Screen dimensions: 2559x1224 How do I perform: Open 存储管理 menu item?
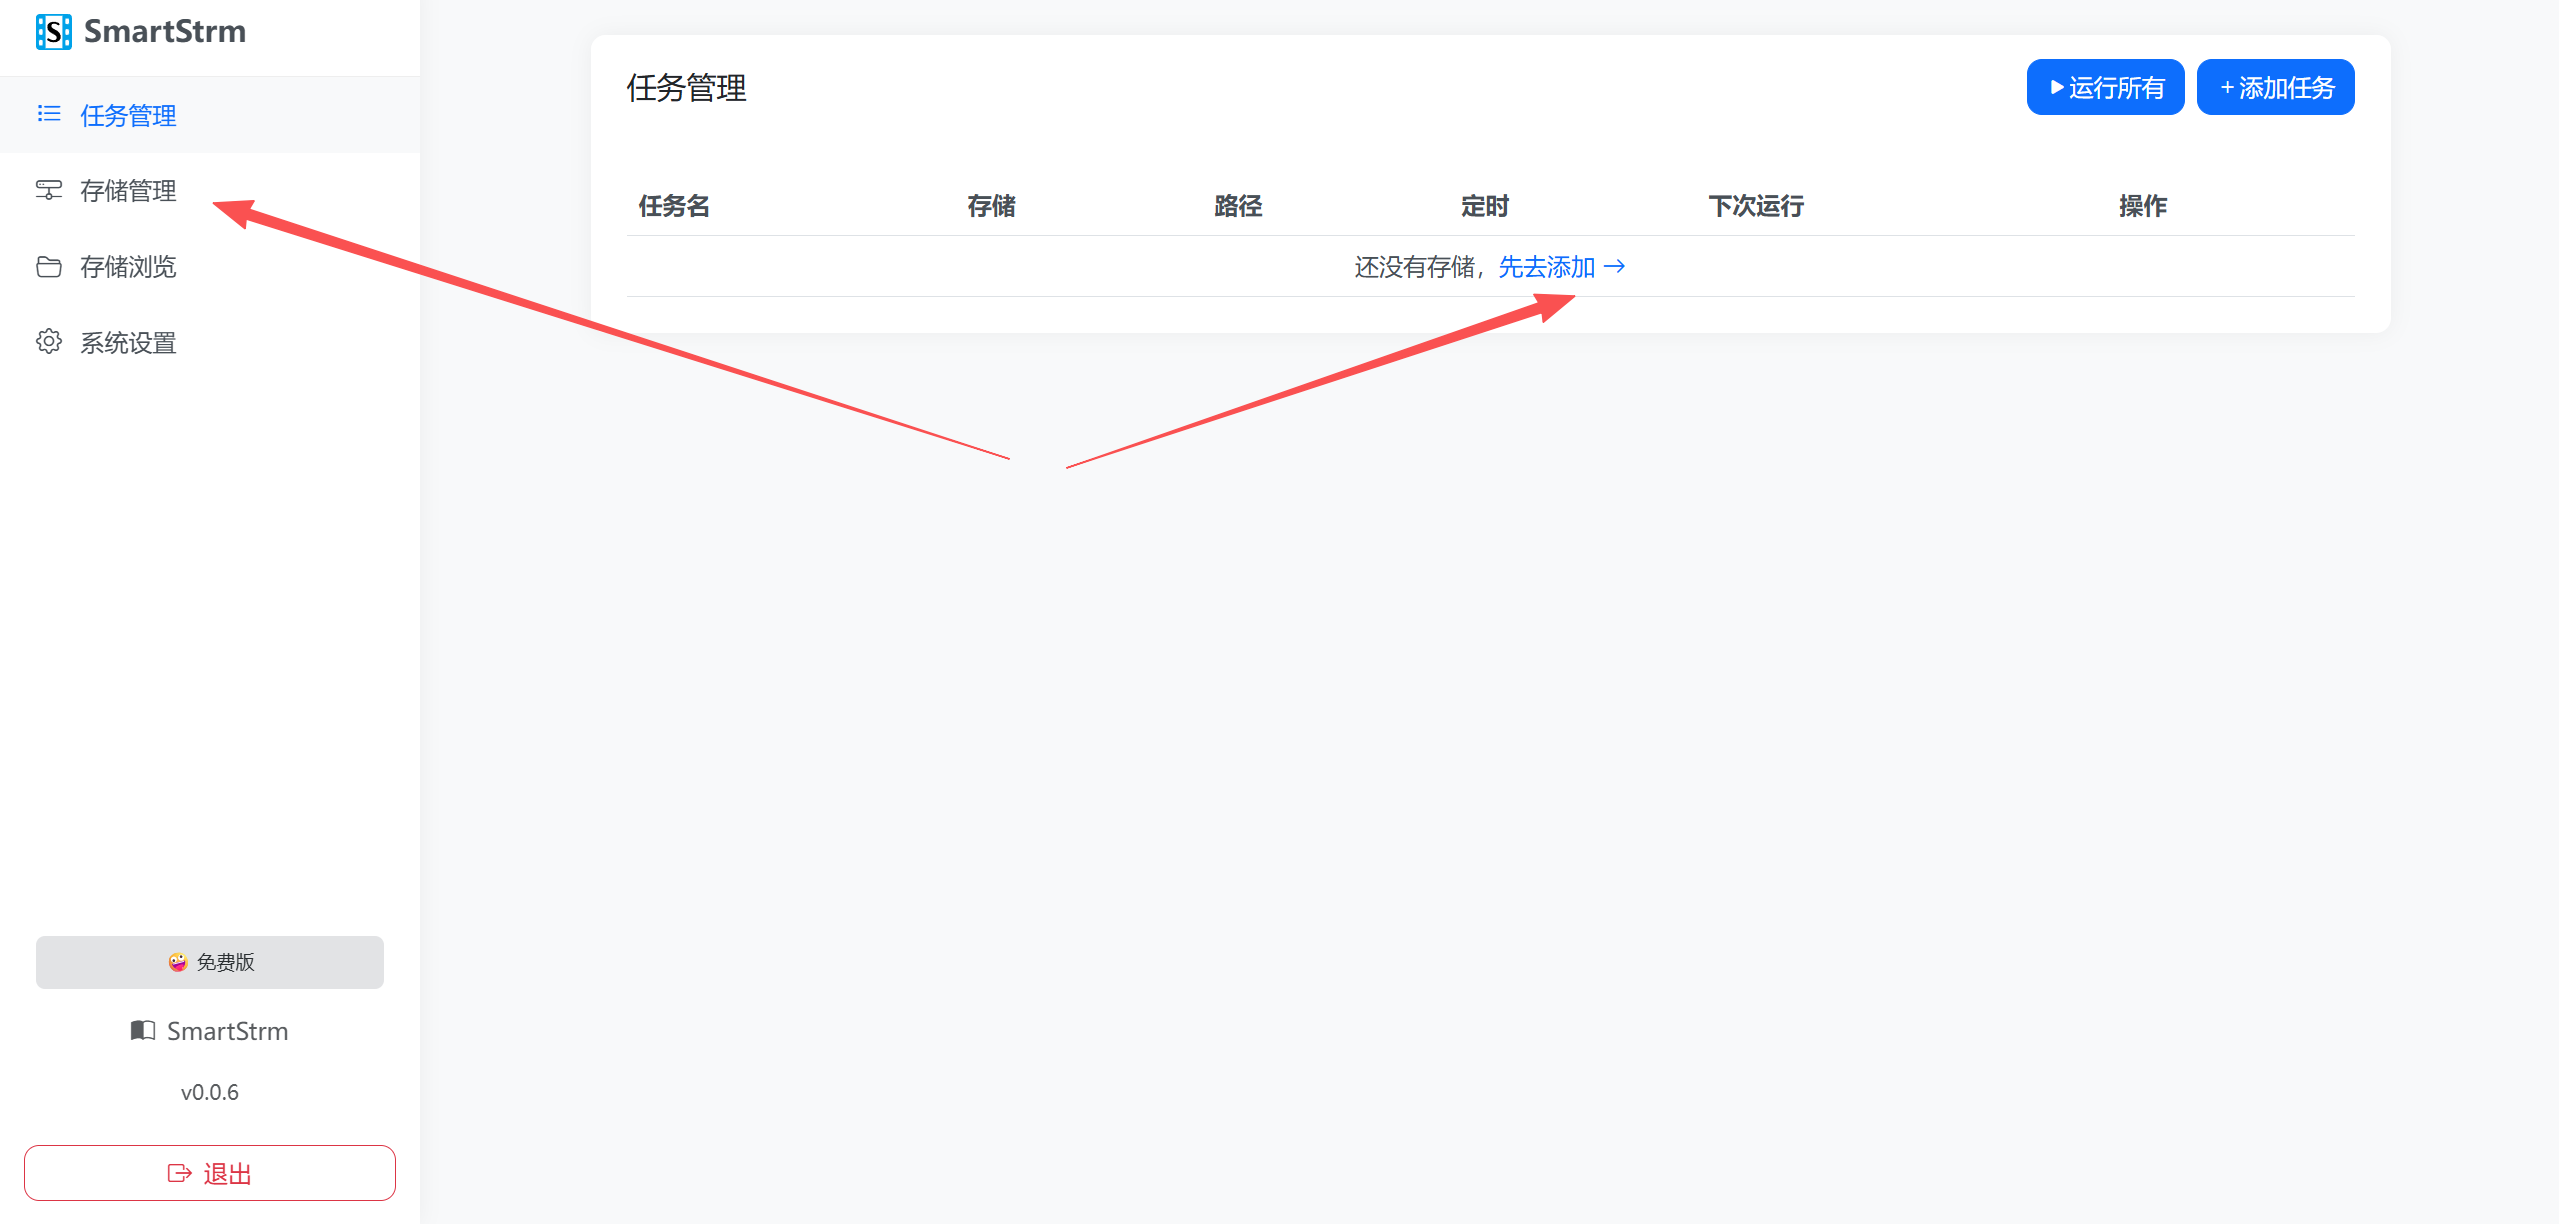click(128, 191)
